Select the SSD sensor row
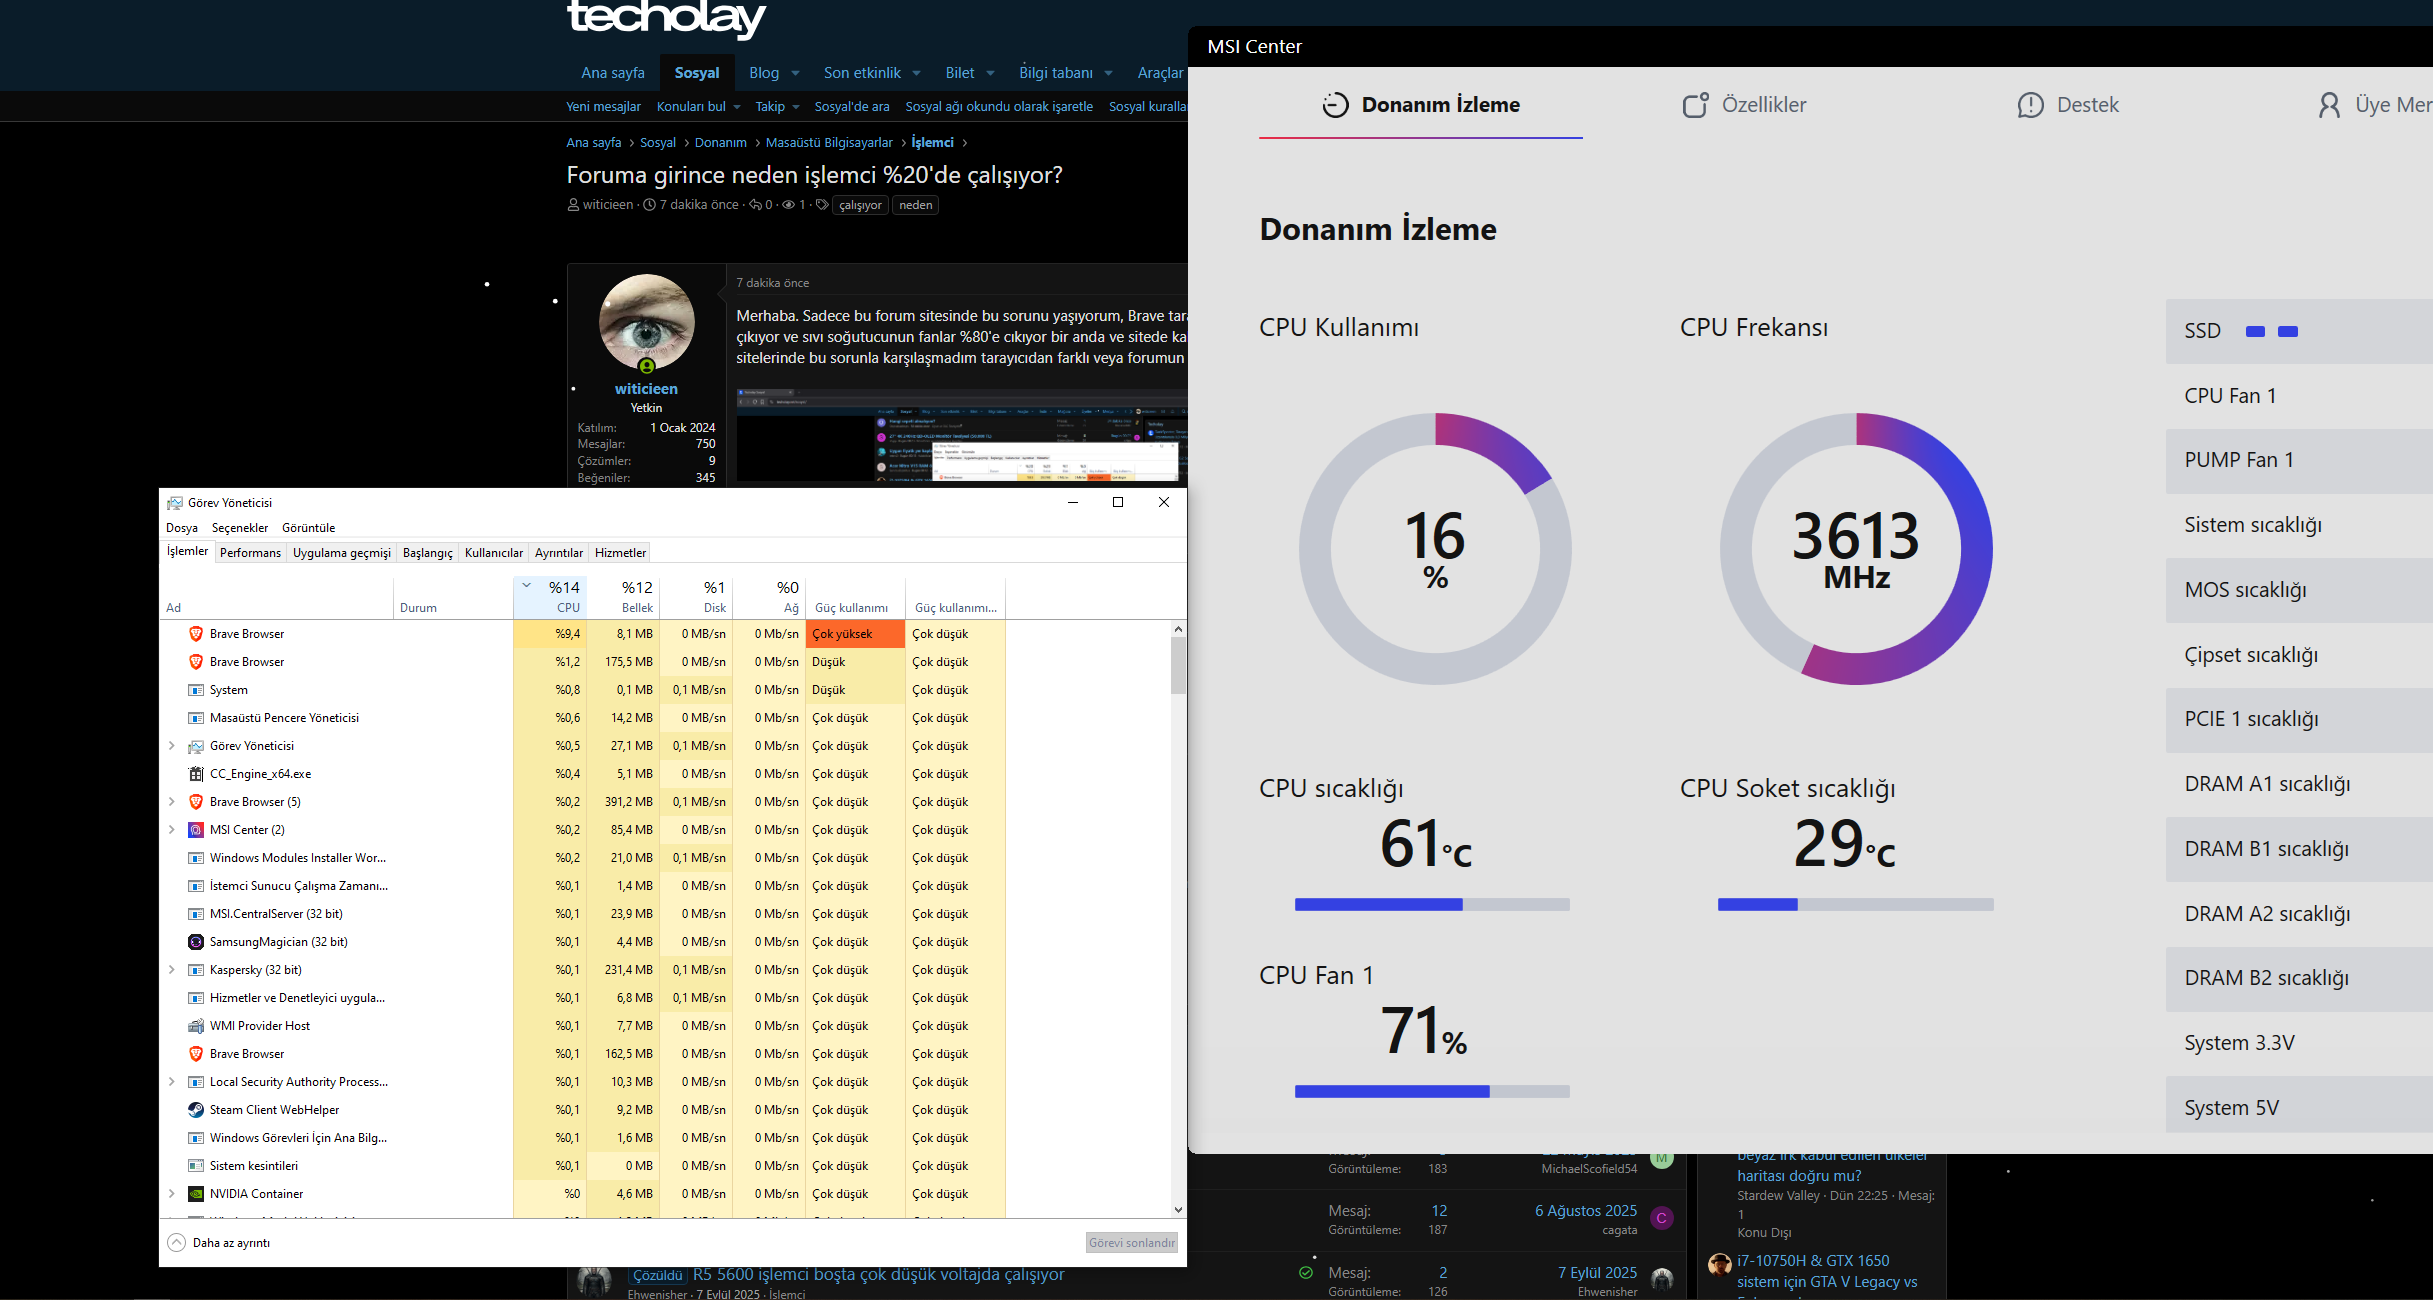Viewport: 2433px width, 1300px height. coord(2299,331)
